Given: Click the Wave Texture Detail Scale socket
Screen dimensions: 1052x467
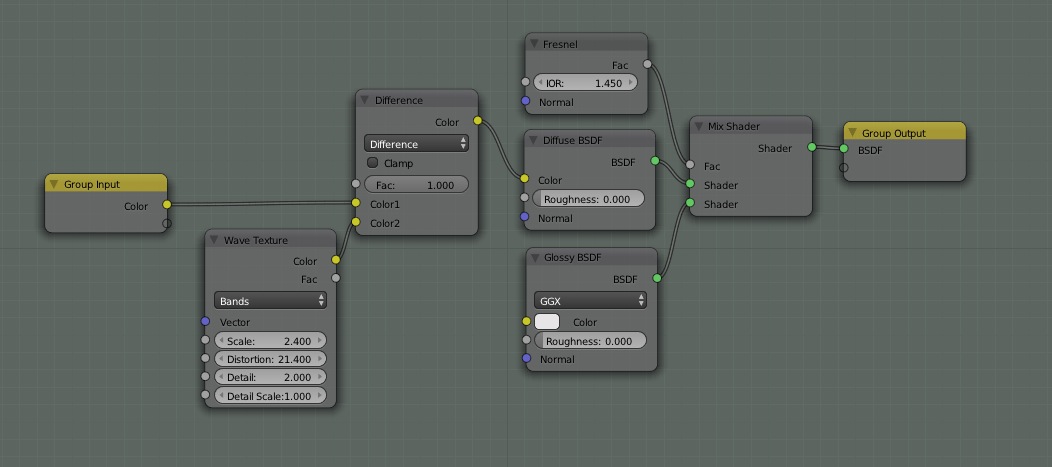Looking at the screenshot, I should [205, 395].
